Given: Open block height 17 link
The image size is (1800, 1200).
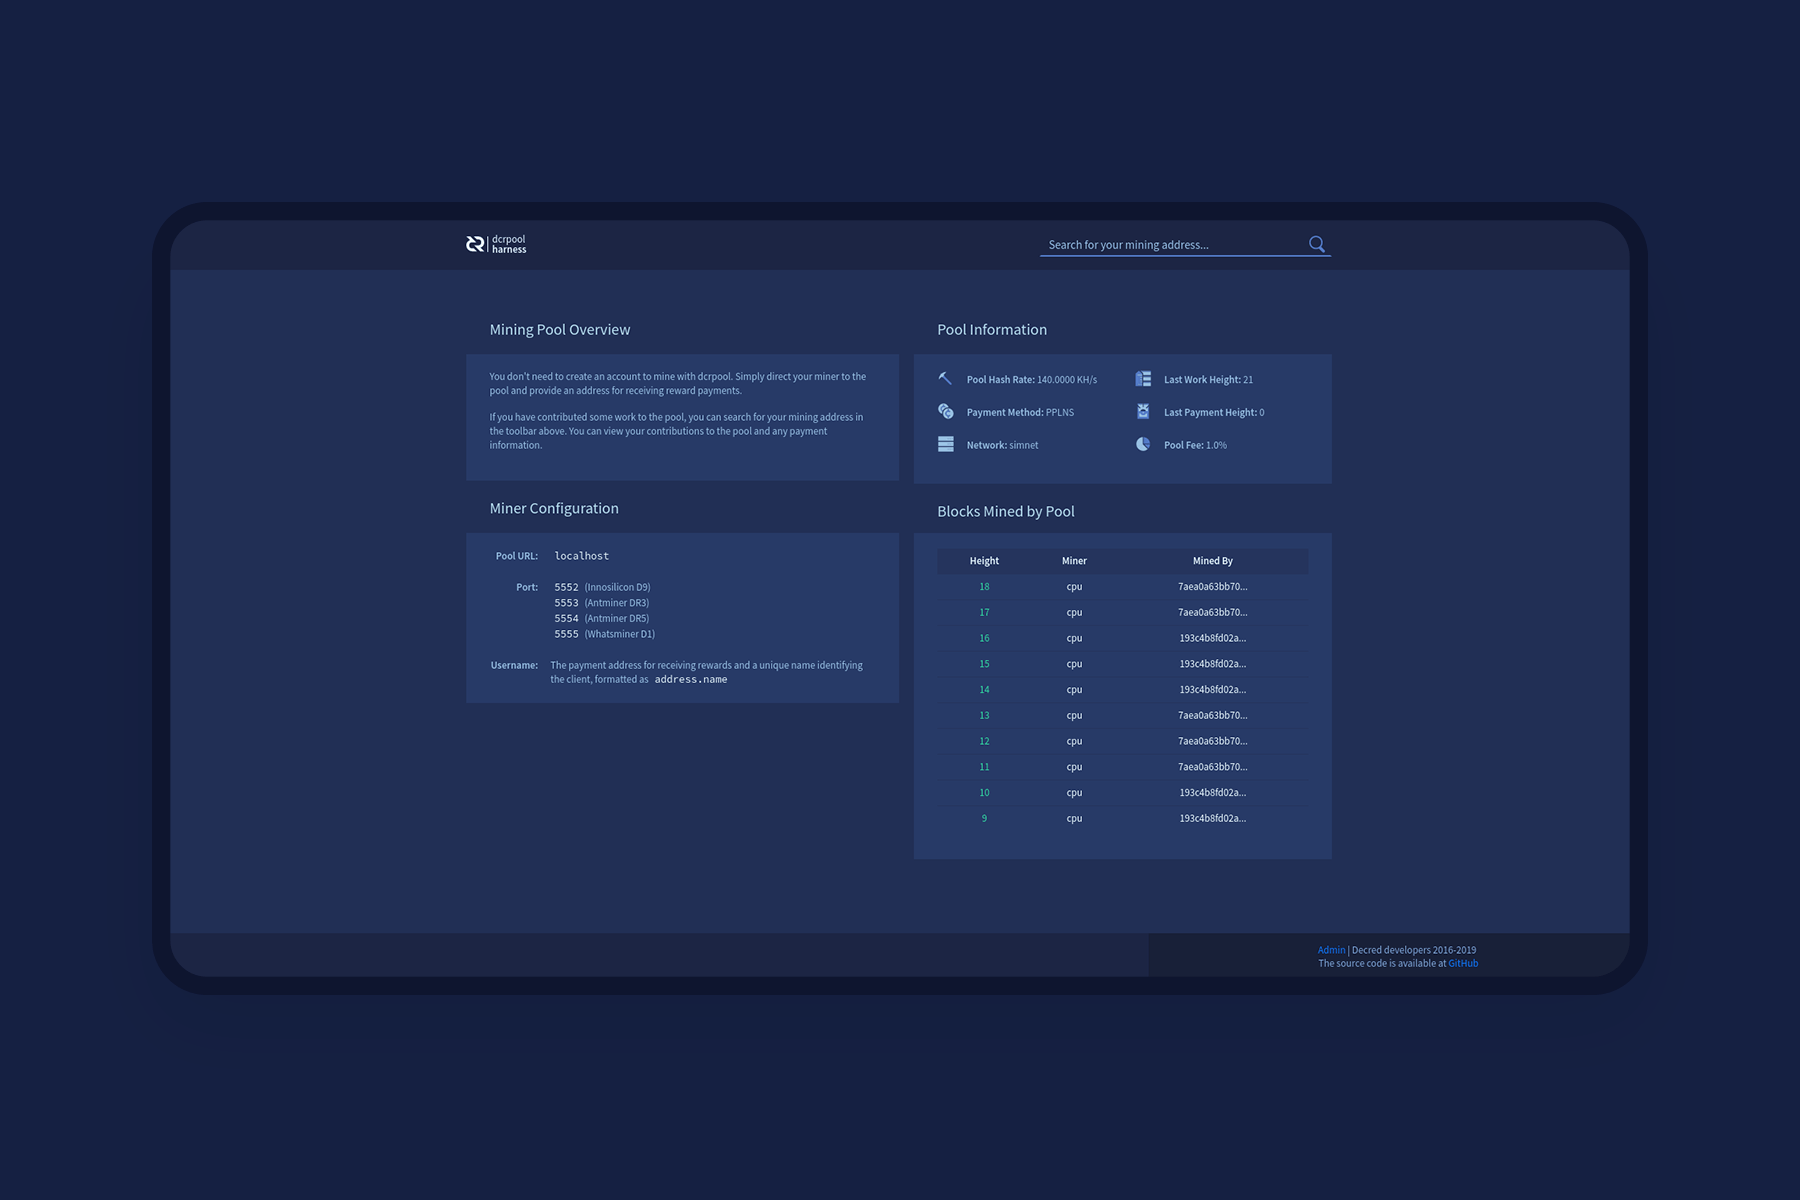Looking at the screenshot, I should 984,613.
